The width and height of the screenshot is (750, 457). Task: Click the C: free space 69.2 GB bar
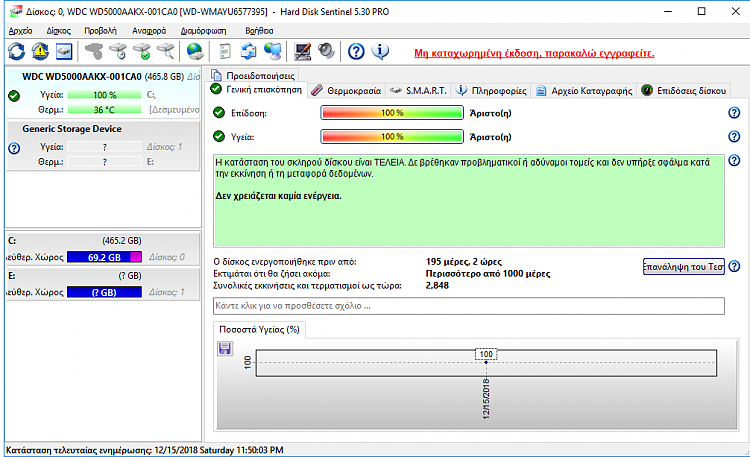(x=104, y=257)
